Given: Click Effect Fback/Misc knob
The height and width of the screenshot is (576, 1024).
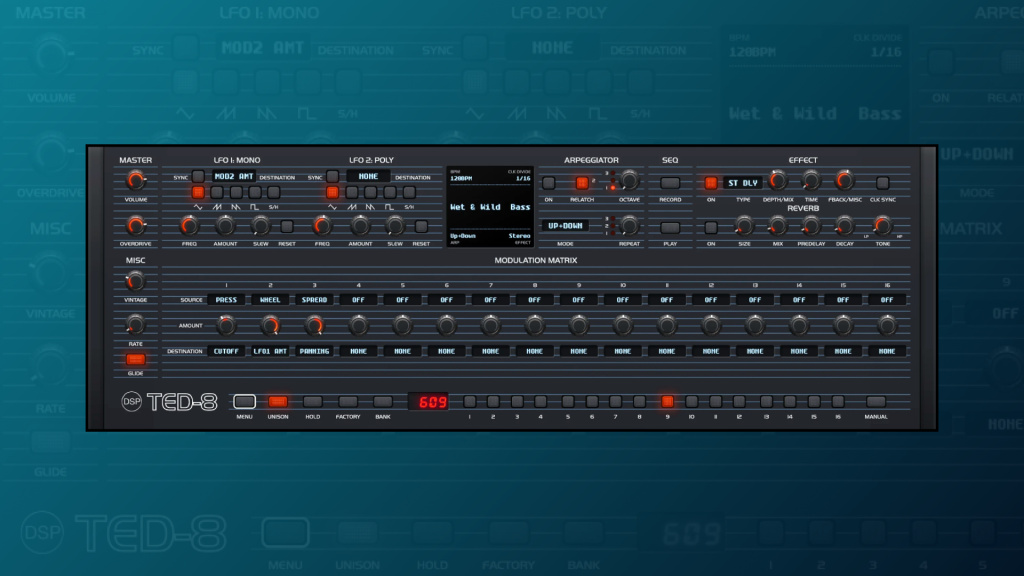Looking at the screenshot, I should click(x=844, y=180).
